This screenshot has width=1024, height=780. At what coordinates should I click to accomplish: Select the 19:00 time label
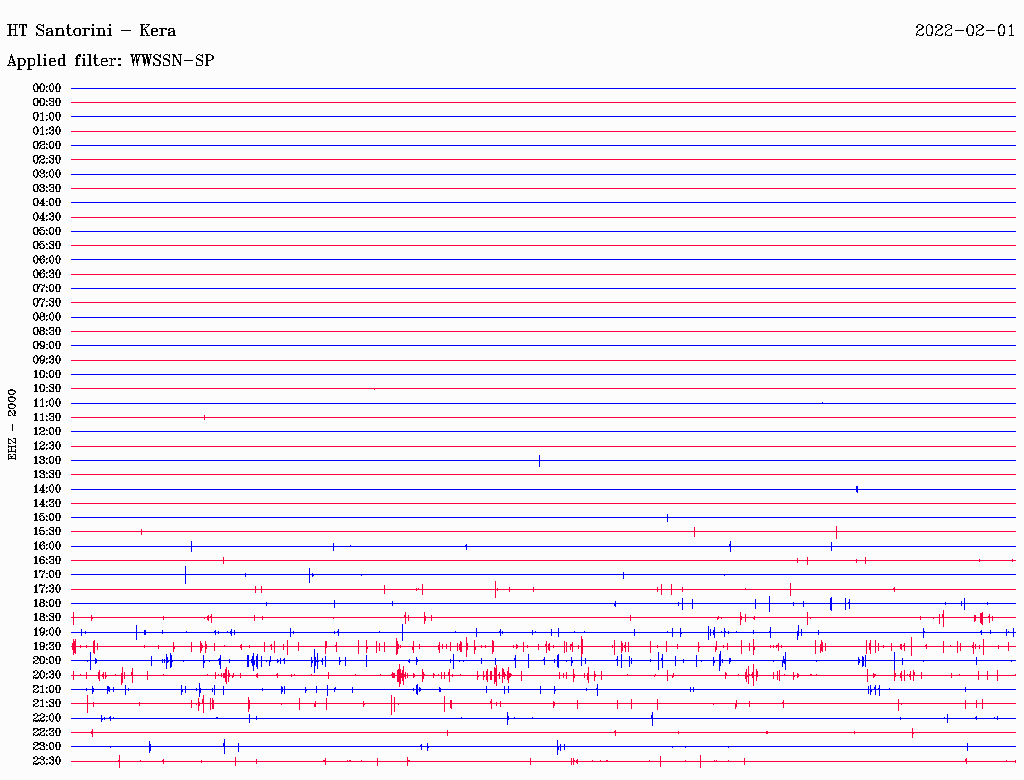click(47, 632)
